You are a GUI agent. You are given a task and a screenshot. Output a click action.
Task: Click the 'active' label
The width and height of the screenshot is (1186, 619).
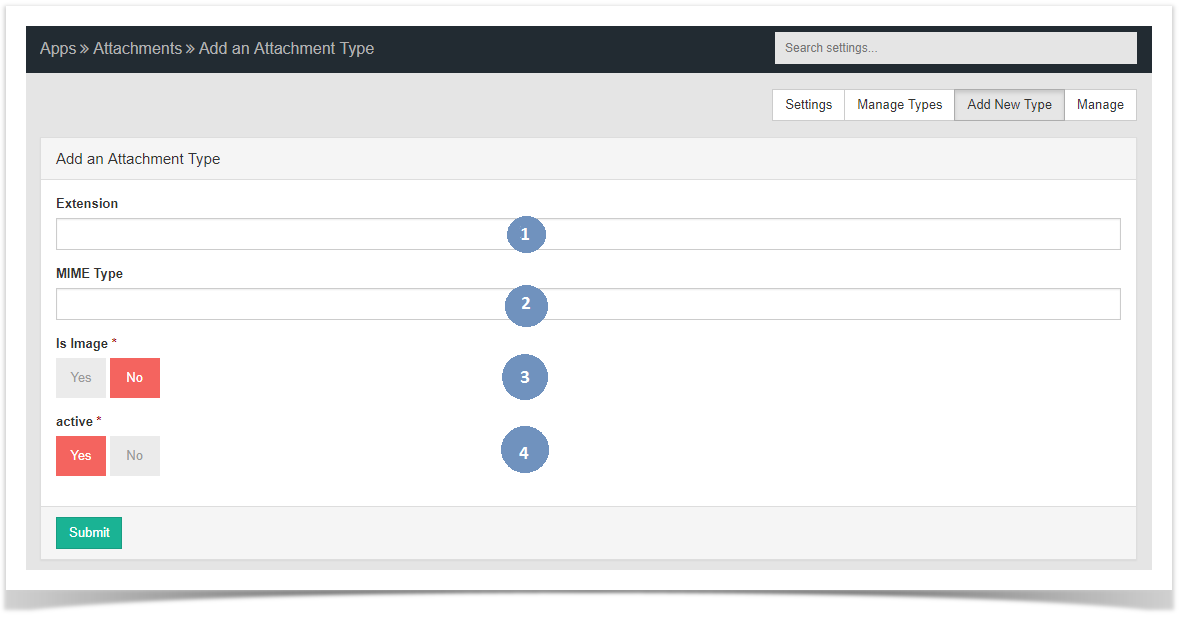tap(74, 421)
